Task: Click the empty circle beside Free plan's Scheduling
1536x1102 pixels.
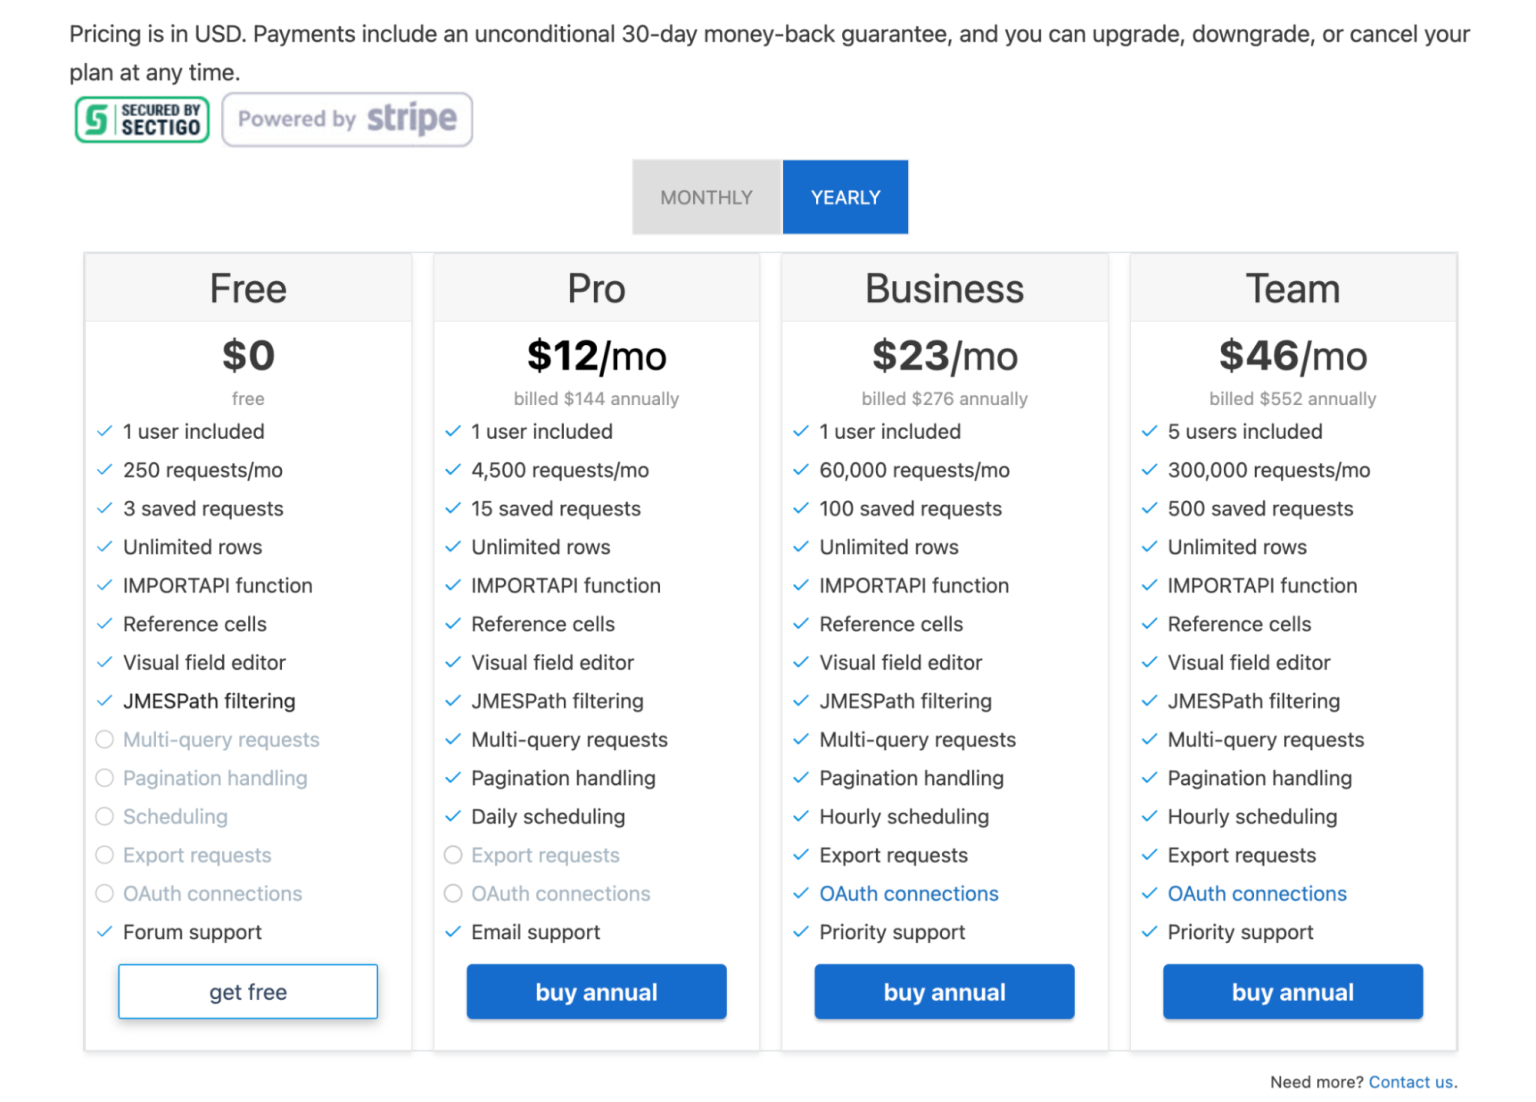Action: [104, 816]
